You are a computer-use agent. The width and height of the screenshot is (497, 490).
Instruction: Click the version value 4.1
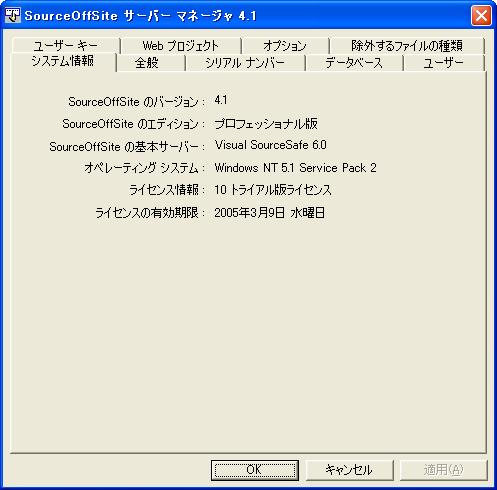[221, 100]
